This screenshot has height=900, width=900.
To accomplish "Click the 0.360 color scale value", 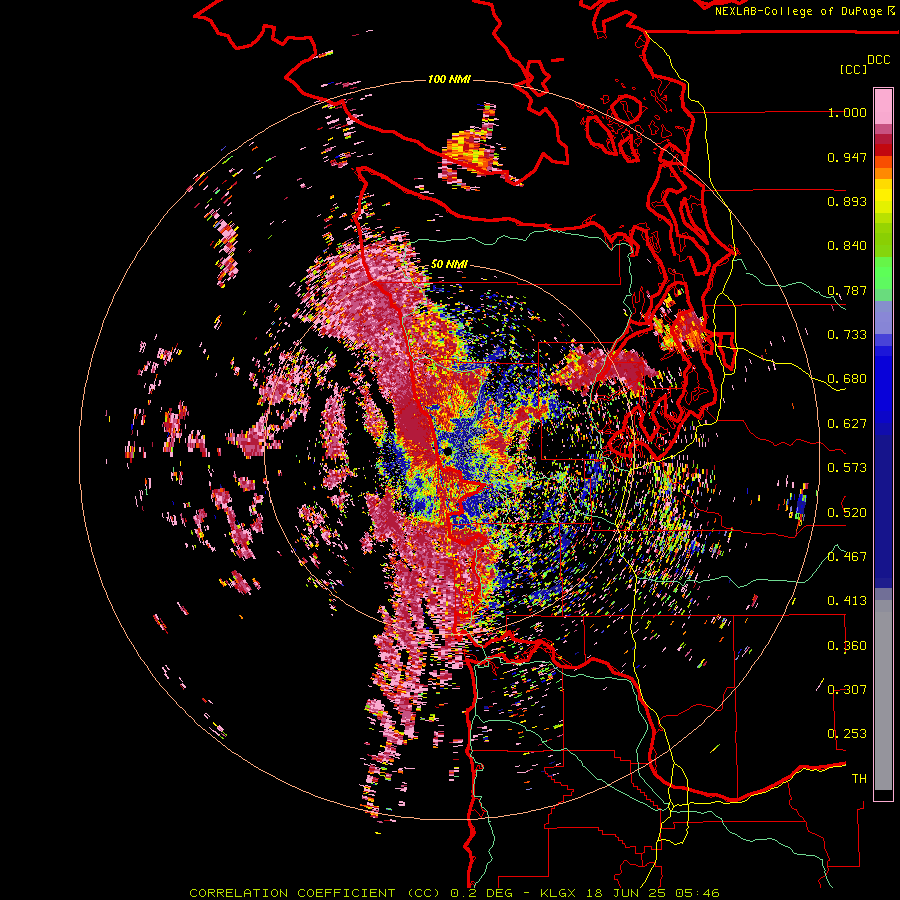I will [x=847, y=646].
